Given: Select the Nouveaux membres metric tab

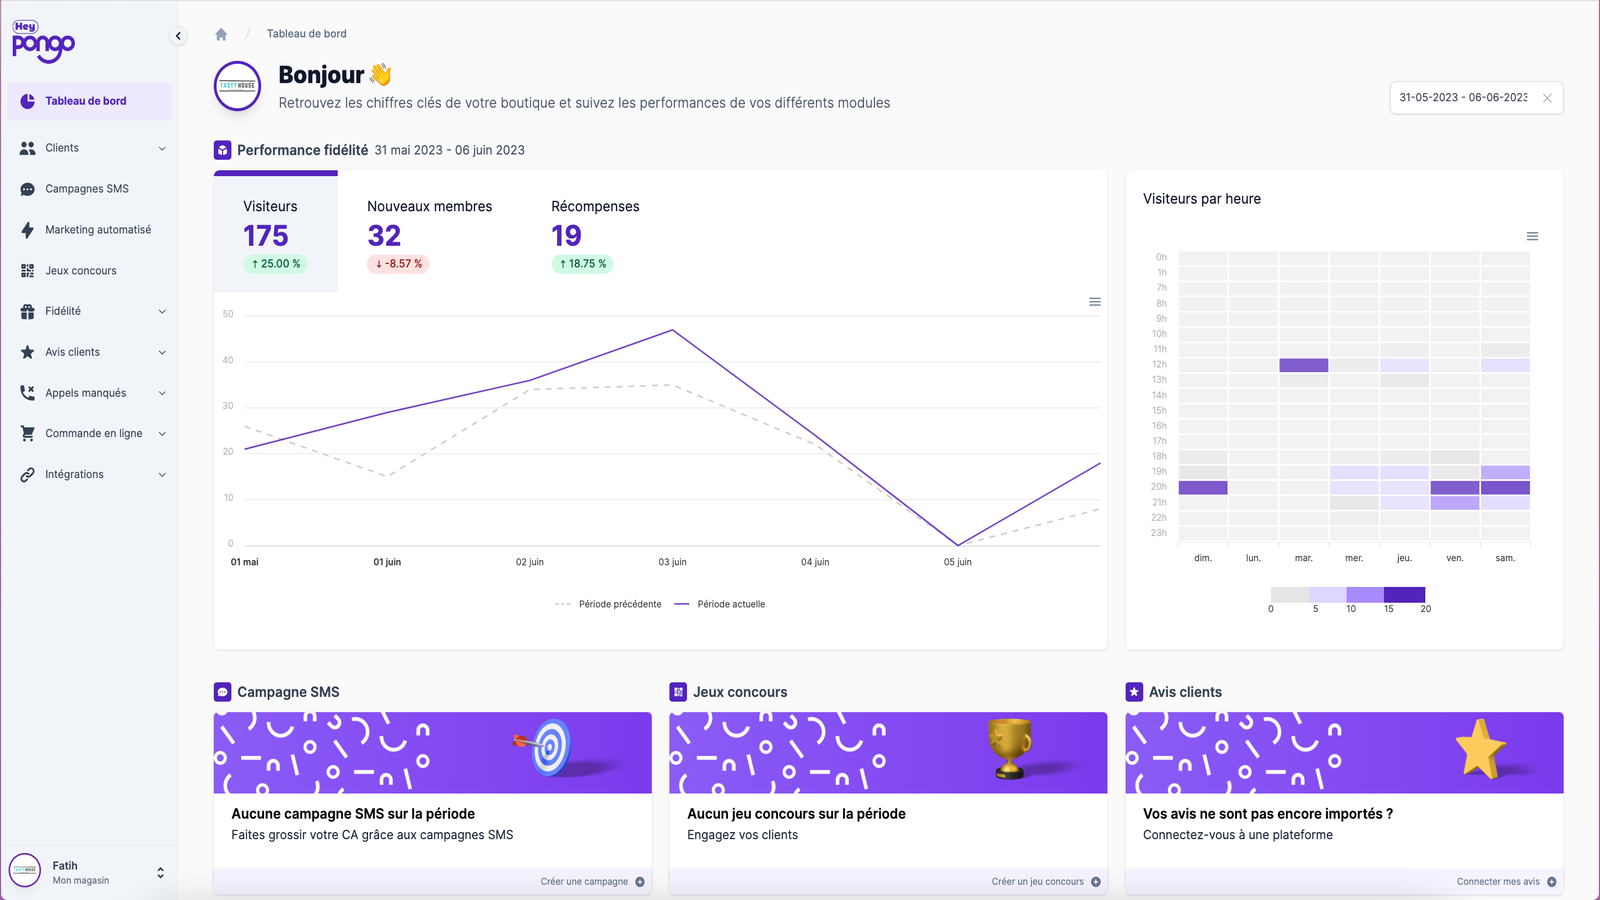Looking at the screenshot, I should point(430,234).
